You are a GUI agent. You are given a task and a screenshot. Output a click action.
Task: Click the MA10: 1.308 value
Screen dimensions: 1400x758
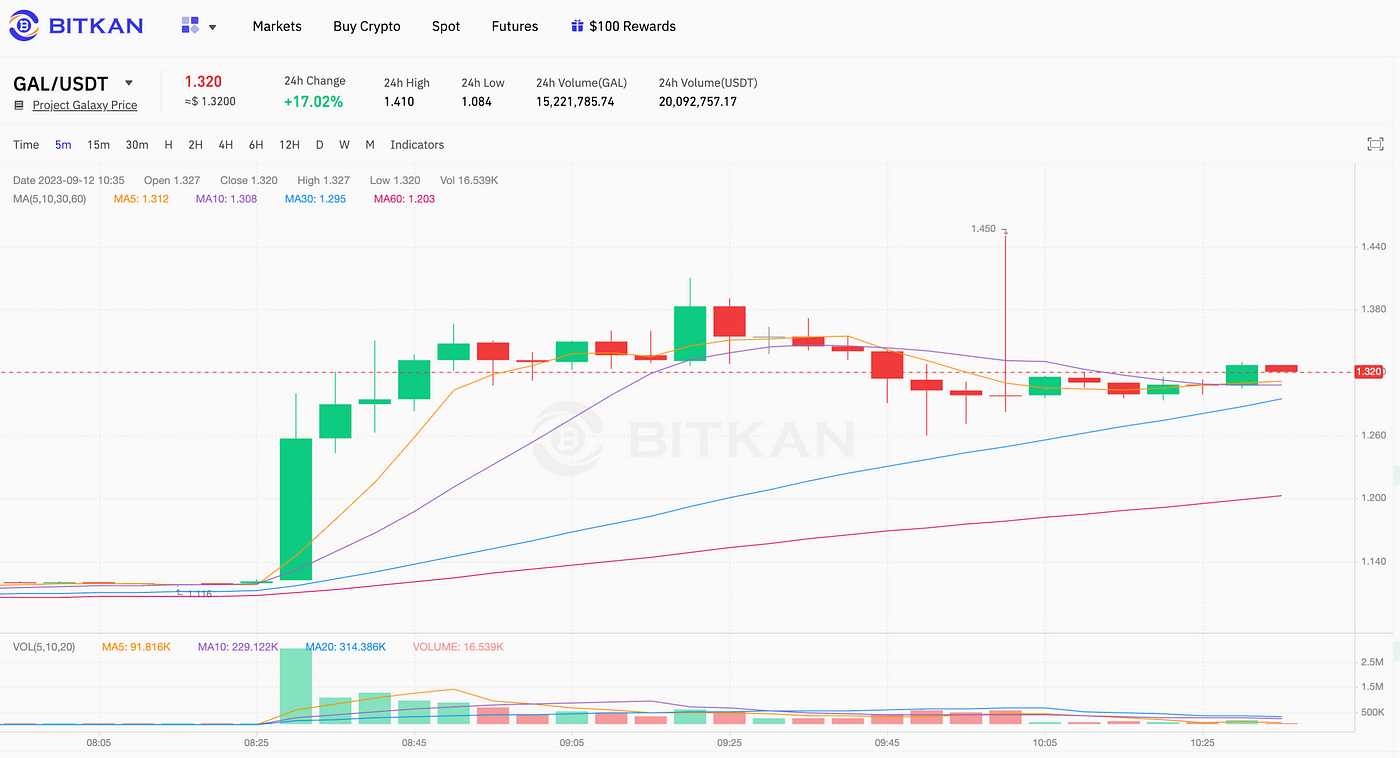pyautogui.click(x=226, y=199)
